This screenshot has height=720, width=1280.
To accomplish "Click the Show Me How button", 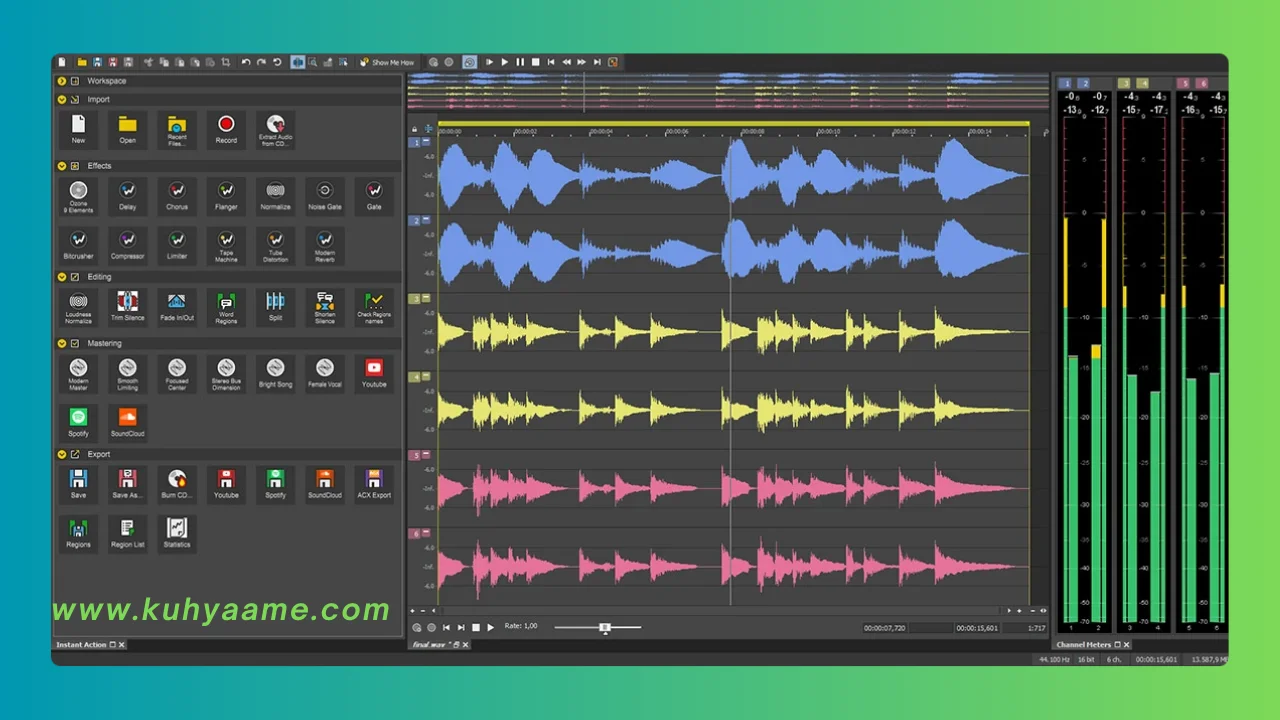I will tap(388, 62).
